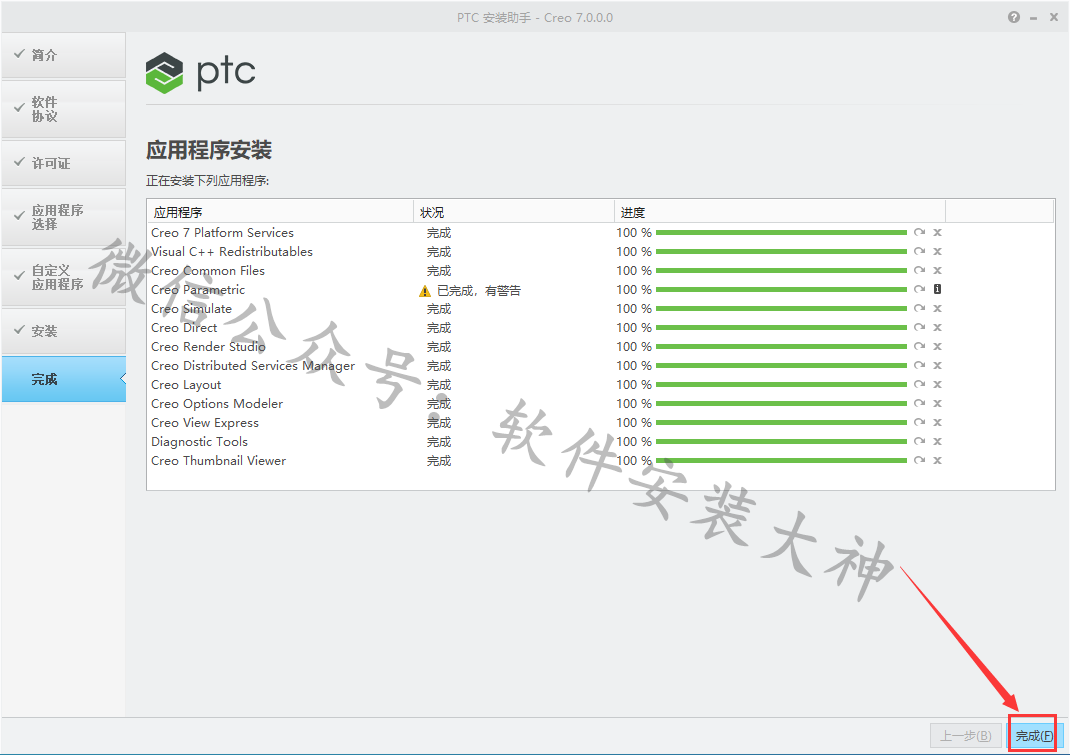Click the 完成(F) finish button

(1033, 735)
